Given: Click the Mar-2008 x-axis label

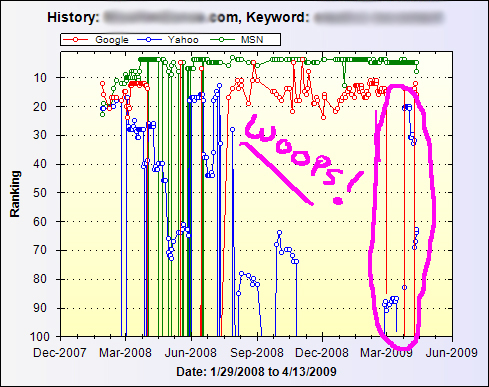Looking at the screenshot, I should [x=125, y=353].
